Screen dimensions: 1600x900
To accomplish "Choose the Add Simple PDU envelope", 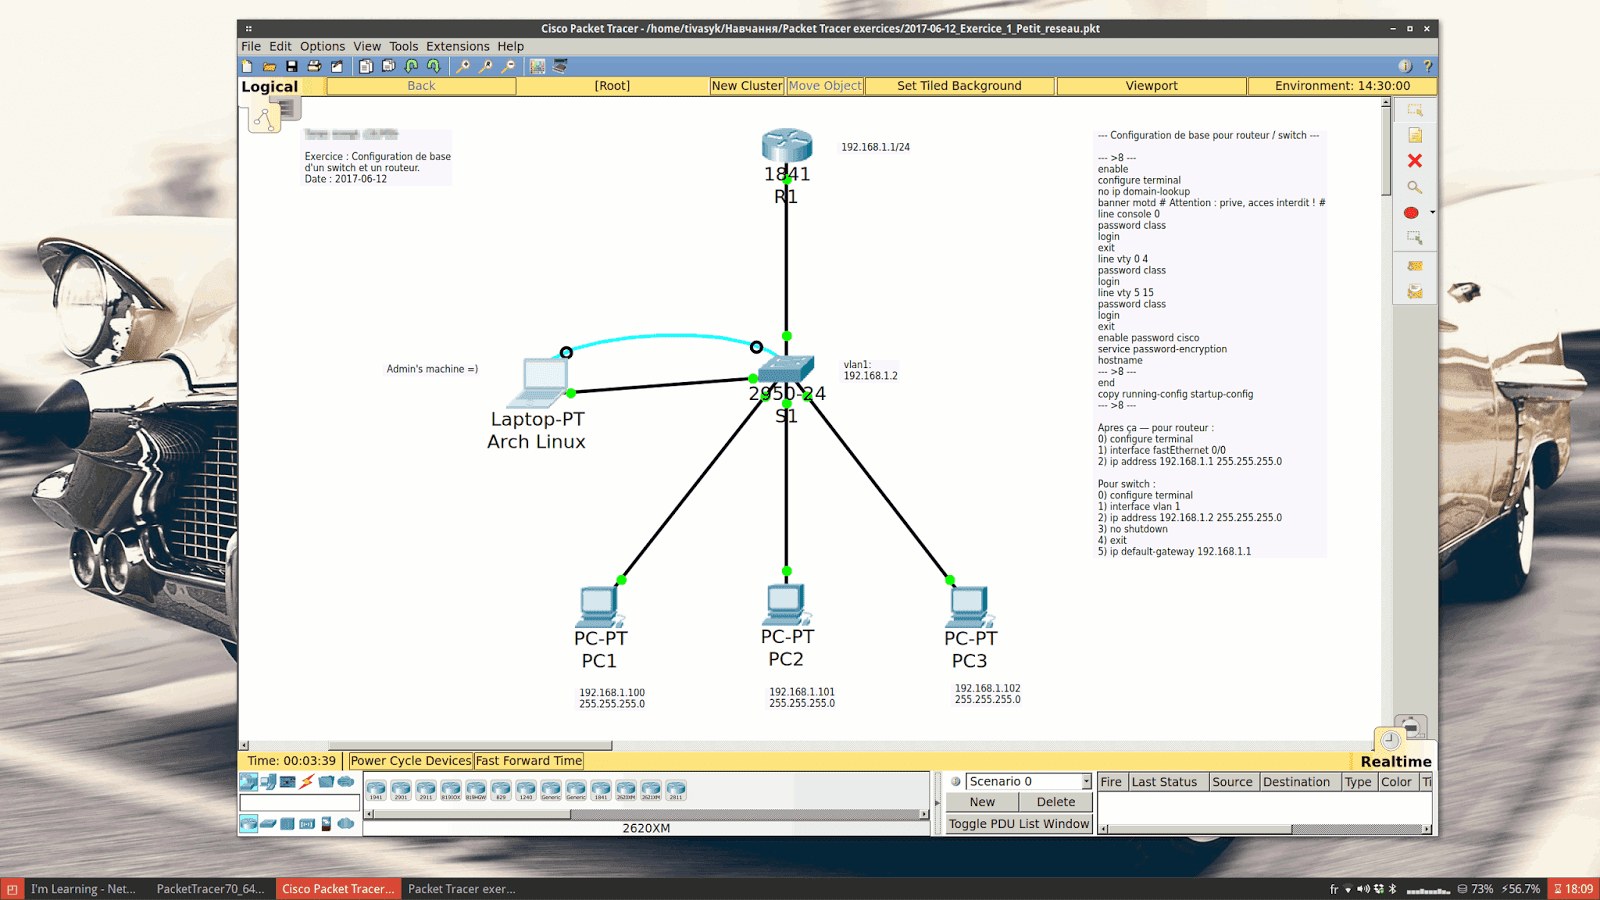I will point(1414,266).
